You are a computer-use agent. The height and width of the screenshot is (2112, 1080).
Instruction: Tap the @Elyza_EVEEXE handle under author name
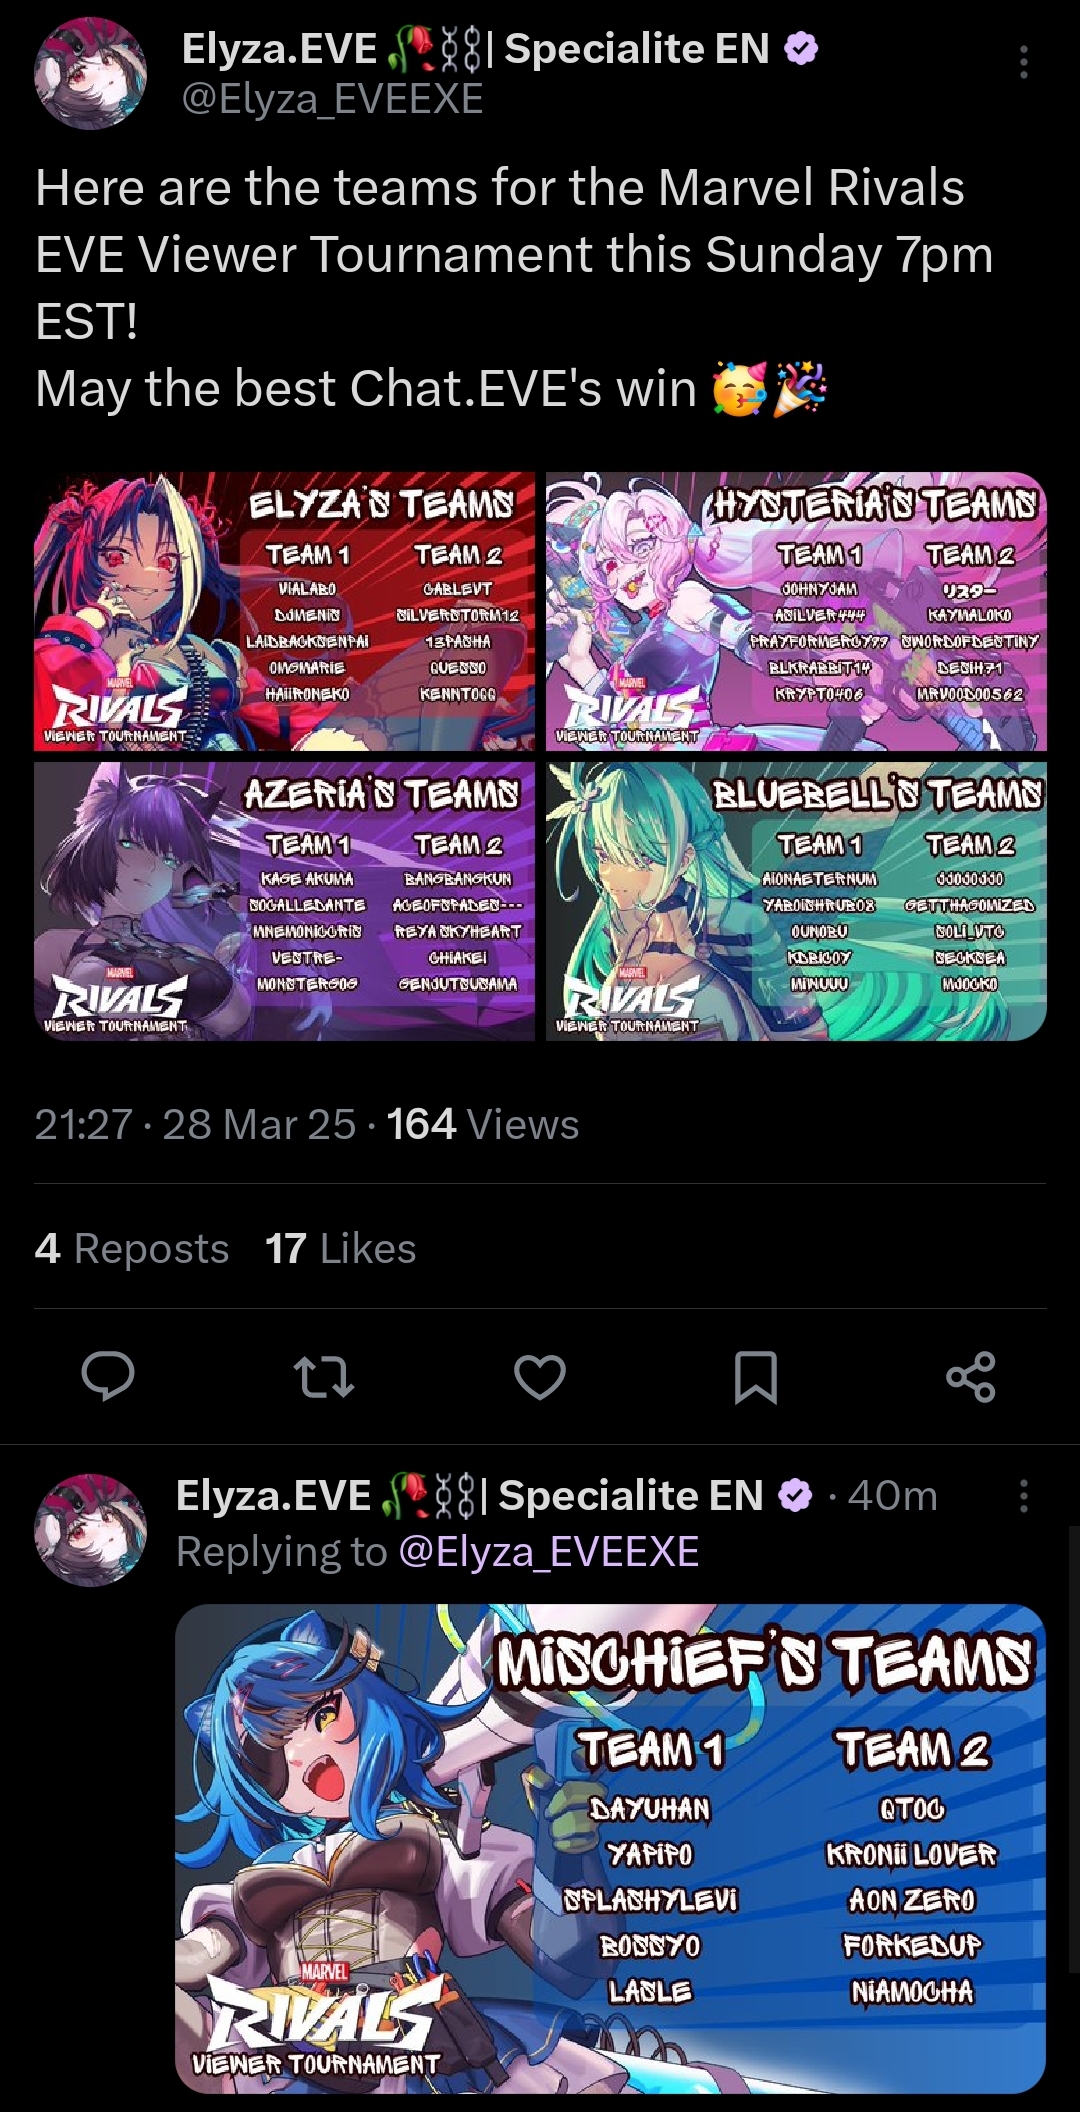pos(333,99)
